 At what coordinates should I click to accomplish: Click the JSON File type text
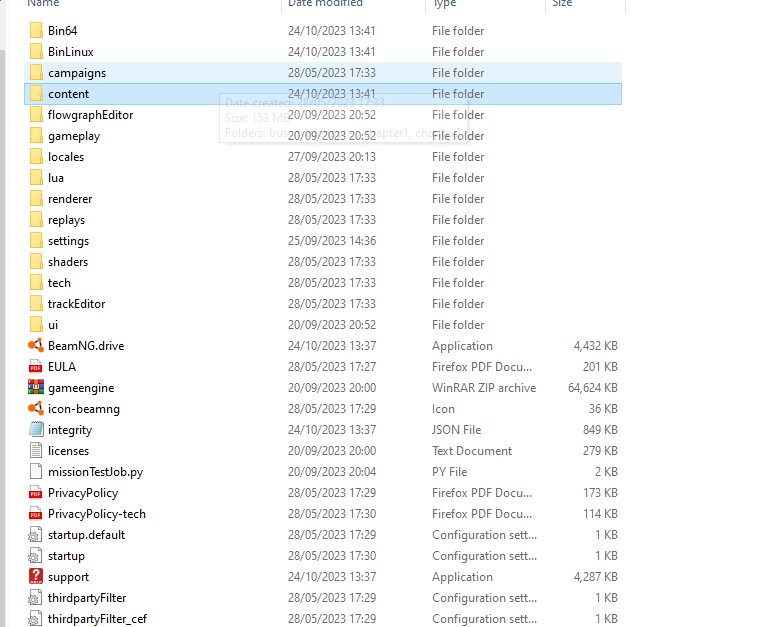point(456,430)
